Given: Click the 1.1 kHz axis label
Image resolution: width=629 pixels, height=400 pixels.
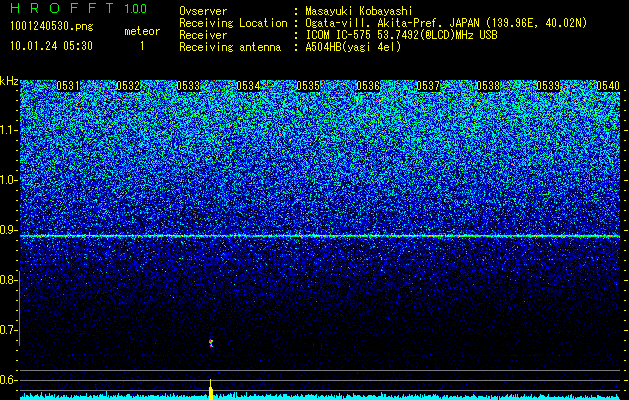Looking at the screenshot, I should 8,130.
